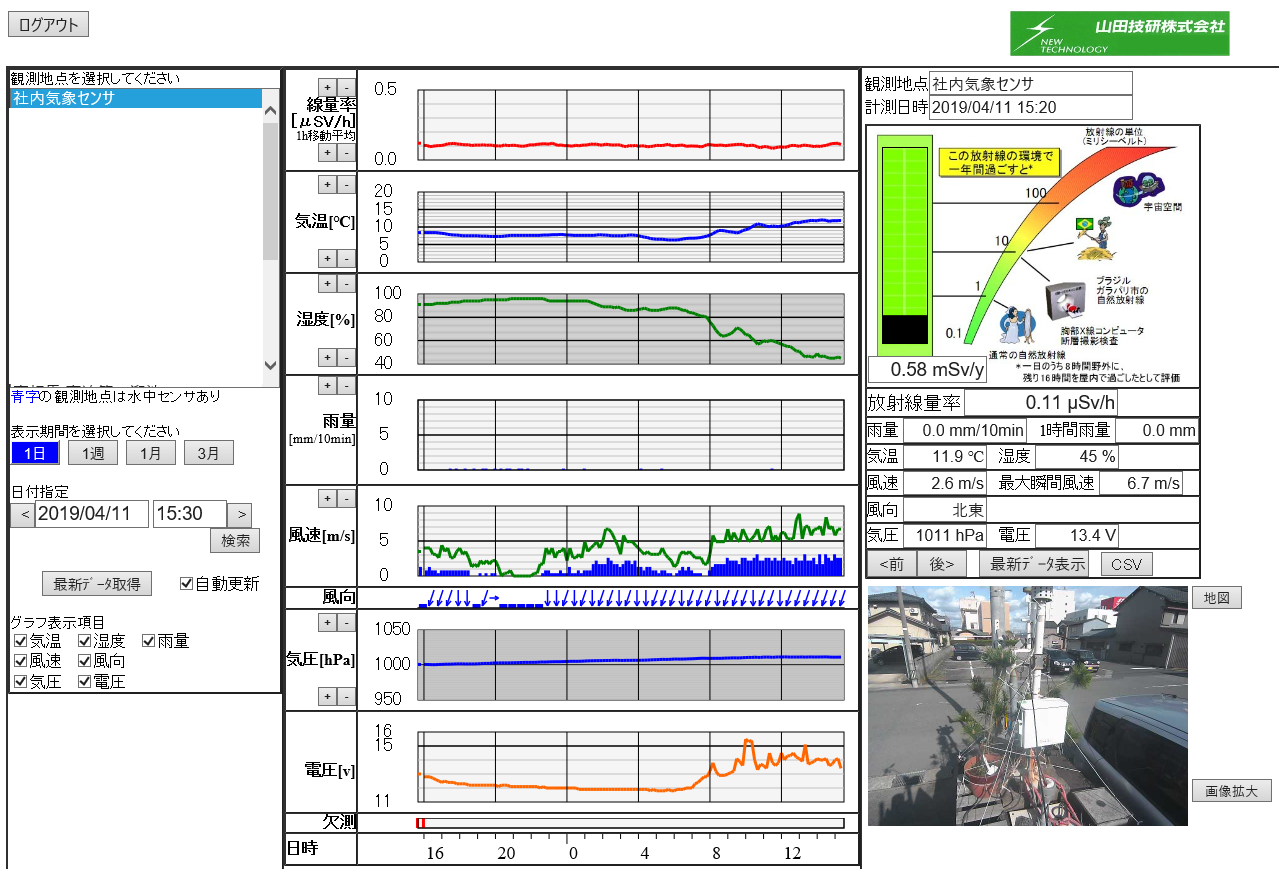Go to previous date with the < arrow
The height and width of the screenshot is (869, 1279).
click(22, 515)
